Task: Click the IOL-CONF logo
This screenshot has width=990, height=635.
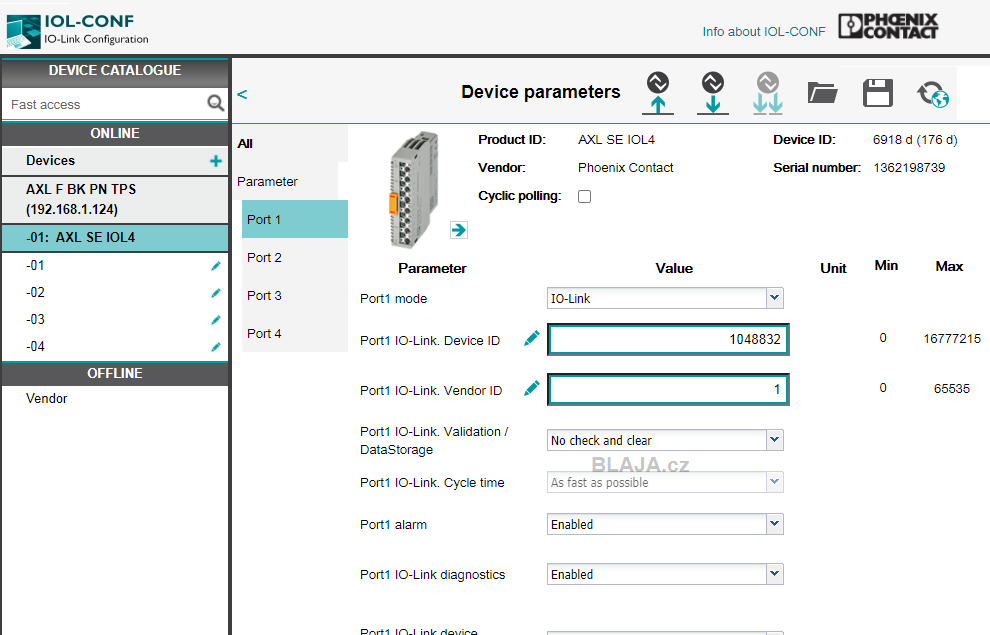Action: pos(78,30)
